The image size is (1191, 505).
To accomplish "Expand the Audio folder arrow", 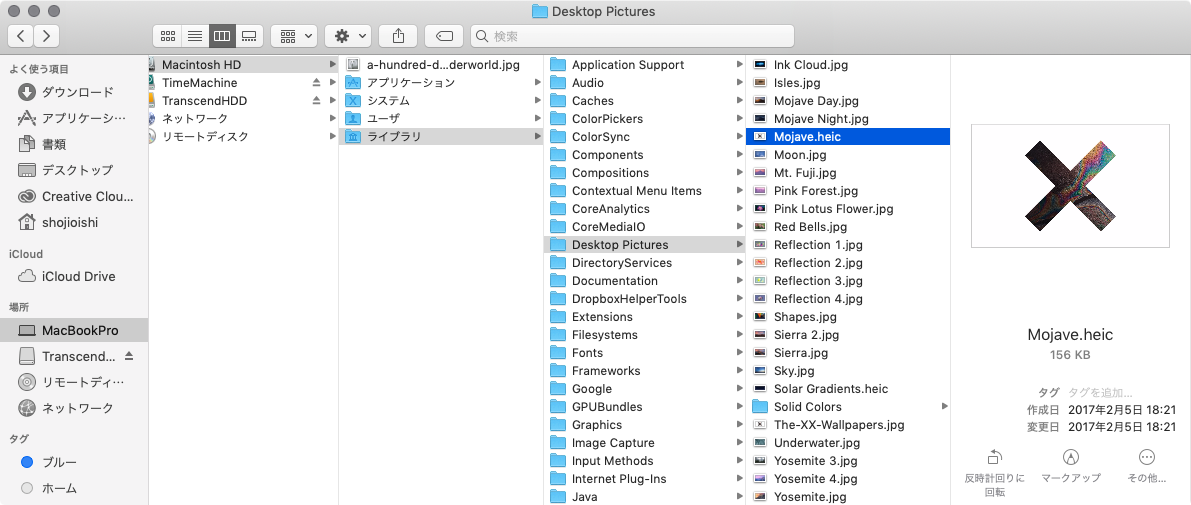I will click(740, 83).
